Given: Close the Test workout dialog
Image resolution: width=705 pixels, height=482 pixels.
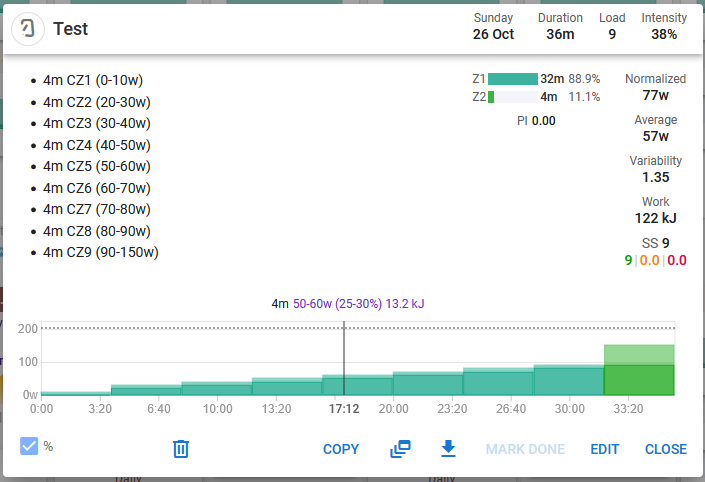Looking at the screenshot, I should (x=665, y=449).
